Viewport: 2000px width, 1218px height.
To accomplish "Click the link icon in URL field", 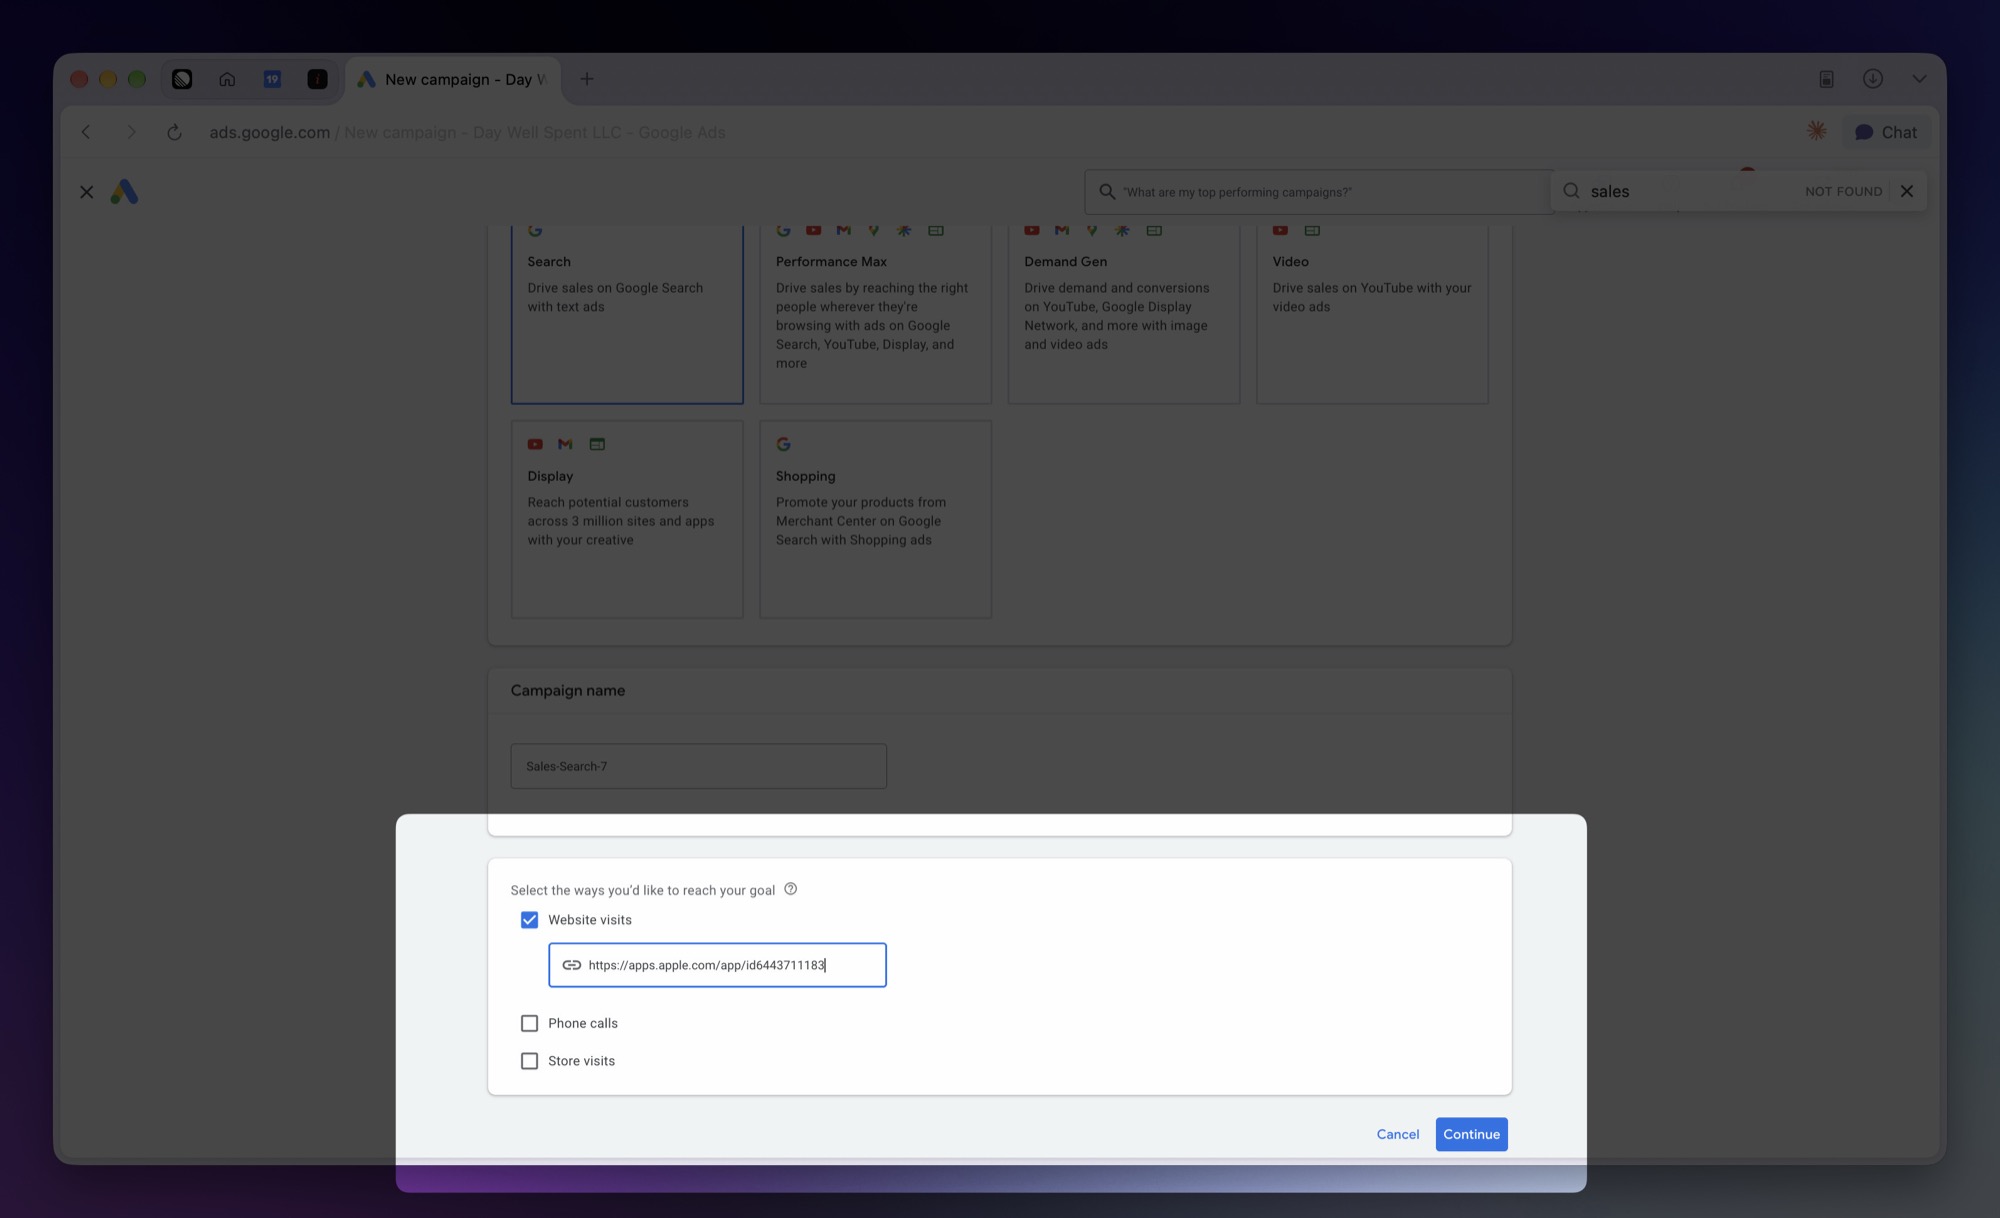I will tap(571, 965).
